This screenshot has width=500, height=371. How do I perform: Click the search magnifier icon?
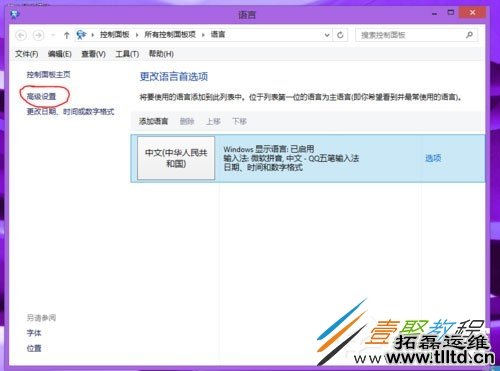(469, 35)
